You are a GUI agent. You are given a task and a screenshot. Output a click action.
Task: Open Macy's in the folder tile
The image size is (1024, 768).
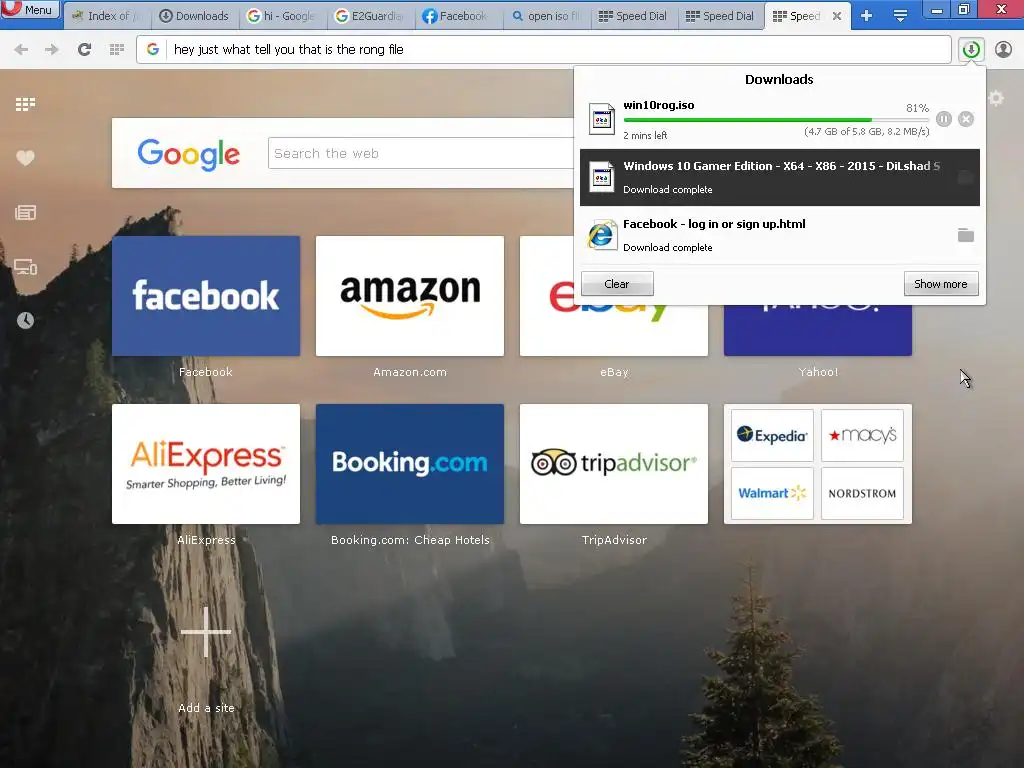862,436
